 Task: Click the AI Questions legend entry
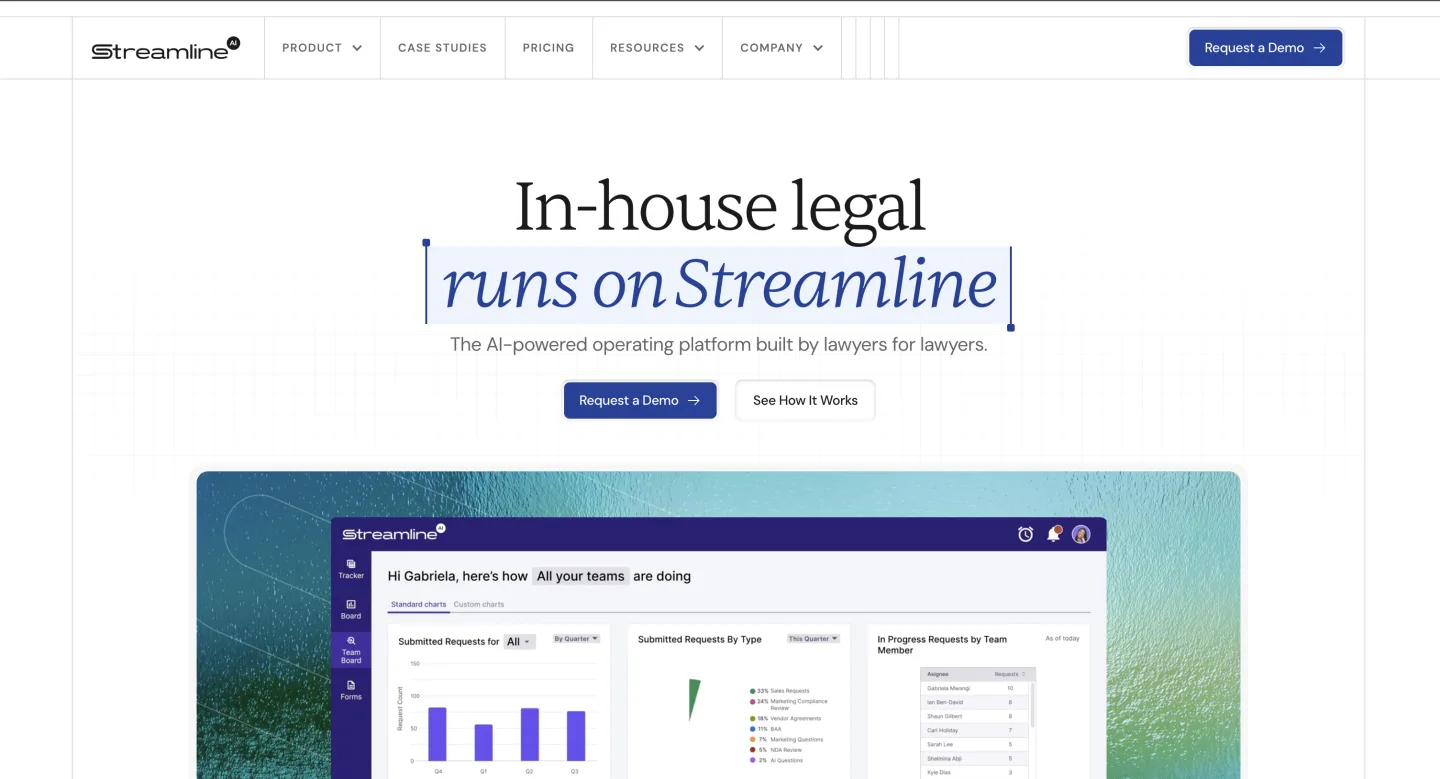[776, 761]
